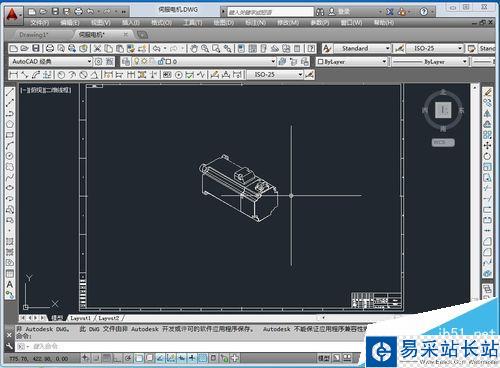500x368 pixels.
Task: Select the Move tool in Modify toolbar
Action: (487, 146)
